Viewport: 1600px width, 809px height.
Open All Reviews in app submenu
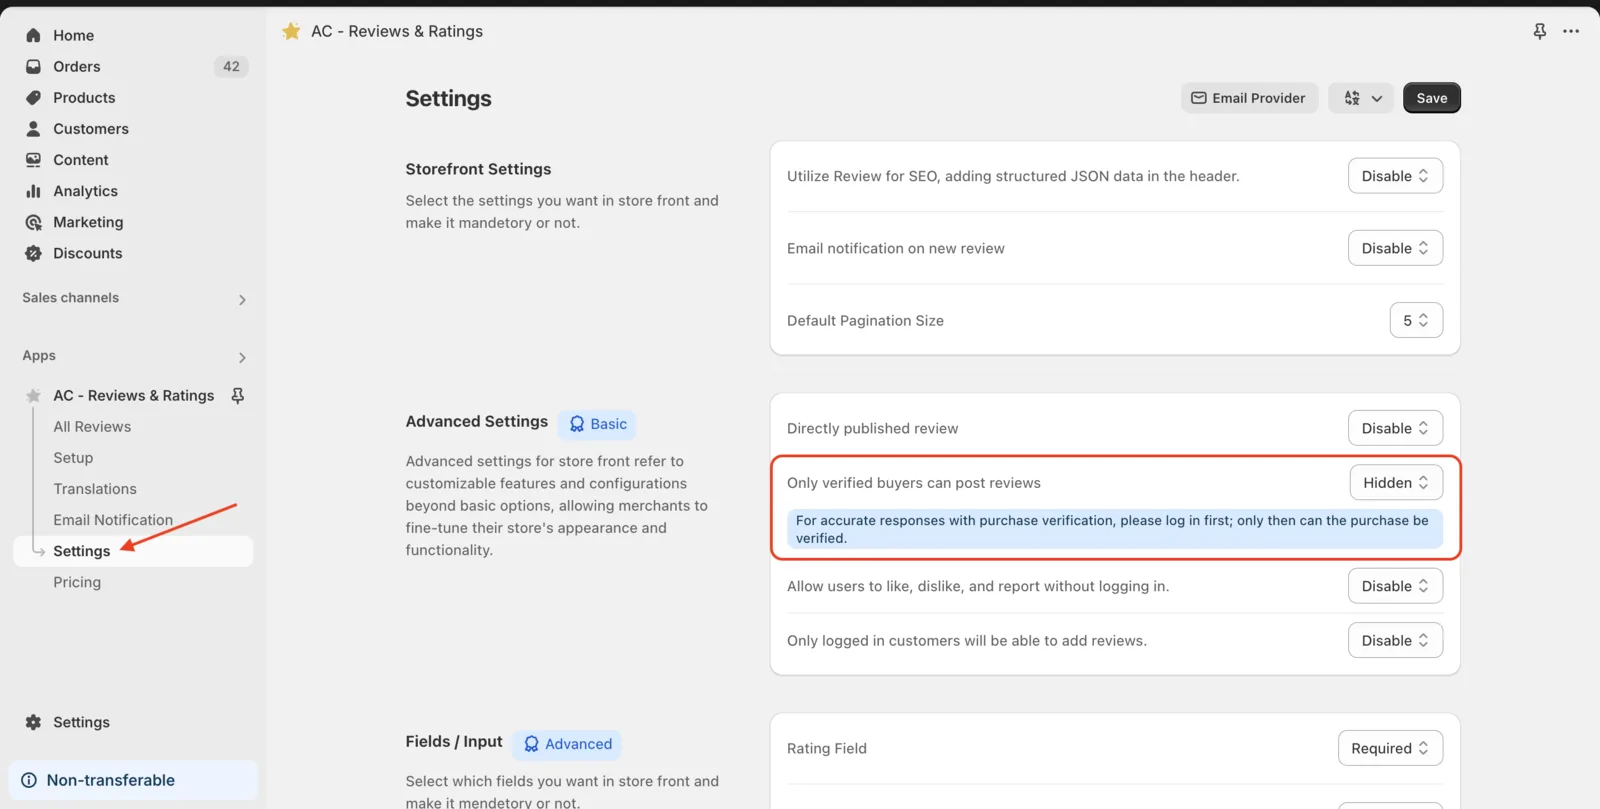pos(92,426)
